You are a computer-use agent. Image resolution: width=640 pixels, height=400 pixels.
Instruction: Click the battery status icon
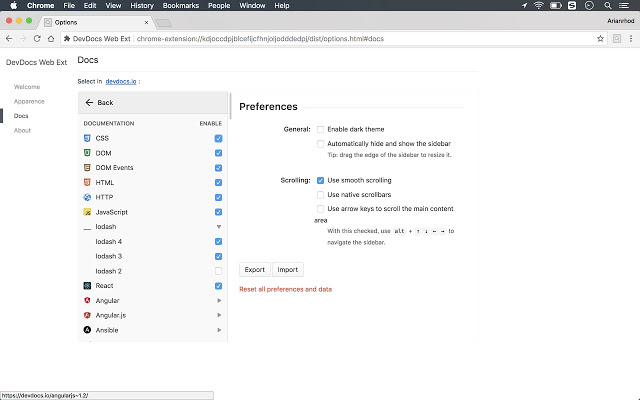coord(556,5)
